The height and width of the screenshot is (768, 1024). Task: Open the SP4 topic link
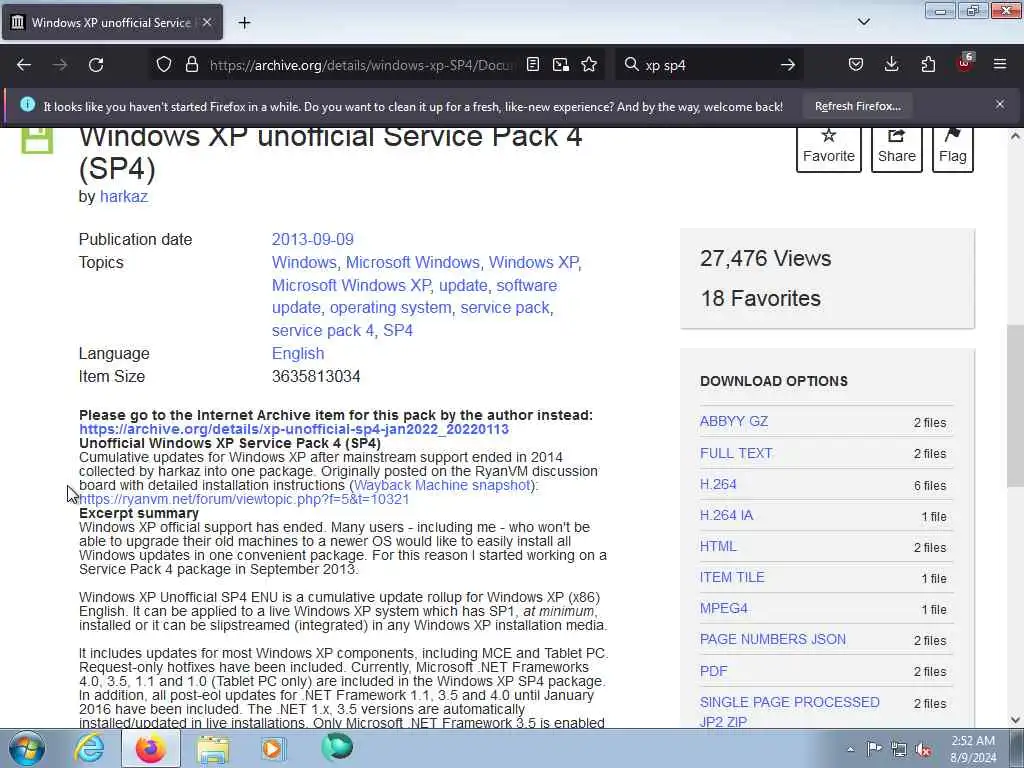click(x=398, y=330)
